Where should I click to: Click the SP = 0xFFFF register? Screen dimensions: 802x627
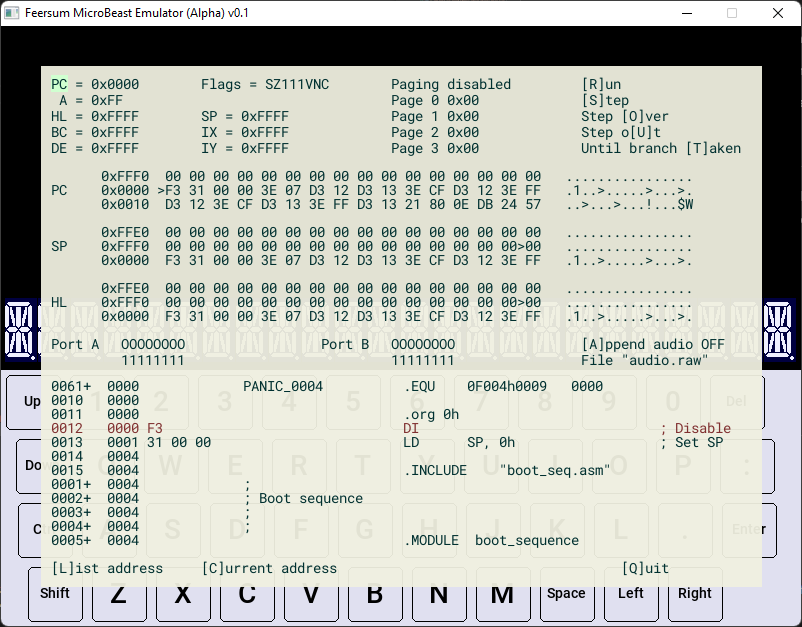(x=245, y=117)
